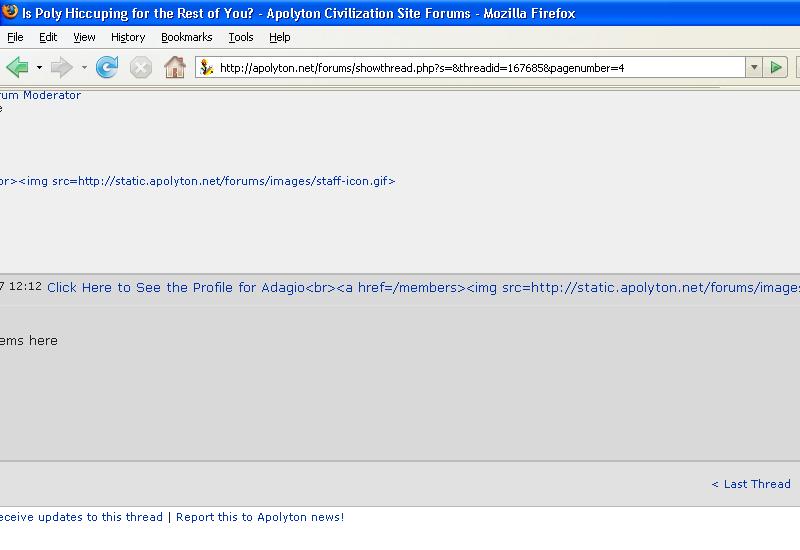Click "Report this to Apolyton news!" link

[x=260, y=517]
